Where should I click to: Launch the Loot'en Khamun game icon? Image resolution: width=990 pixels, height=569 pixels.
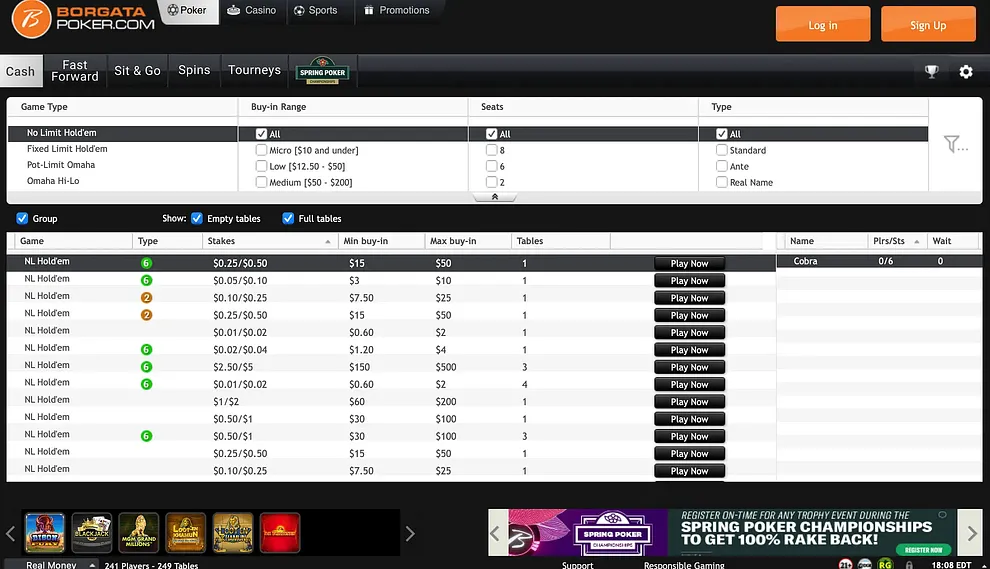coord(186,532)
